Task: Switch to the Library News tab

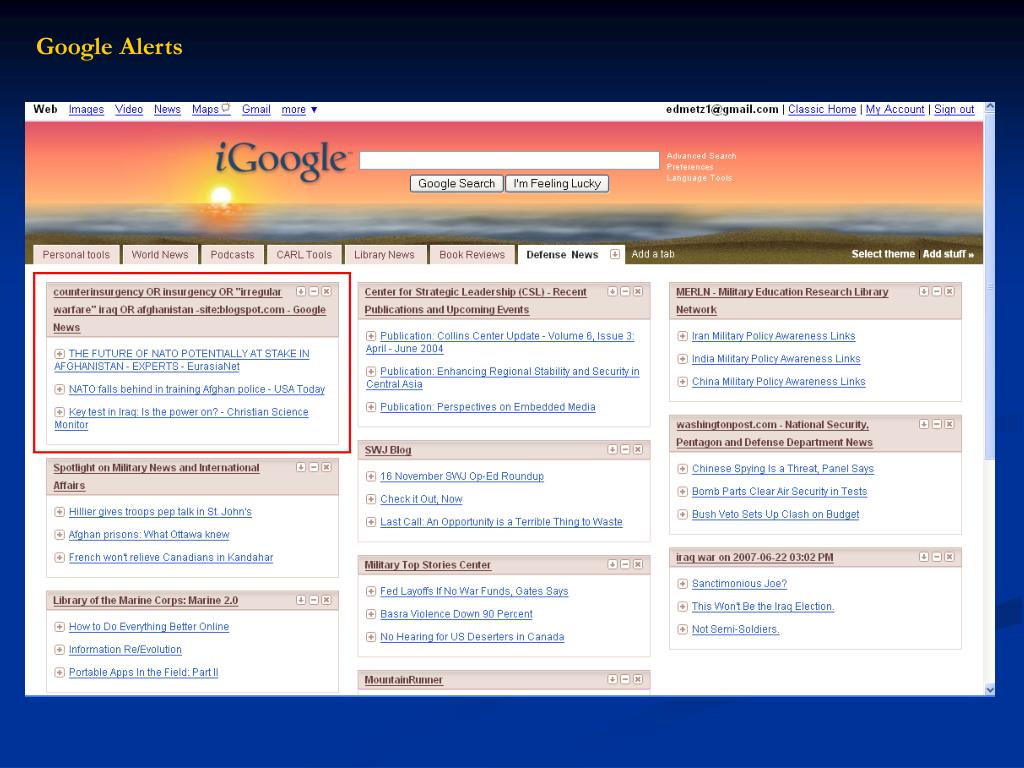Action: [384, 255]
